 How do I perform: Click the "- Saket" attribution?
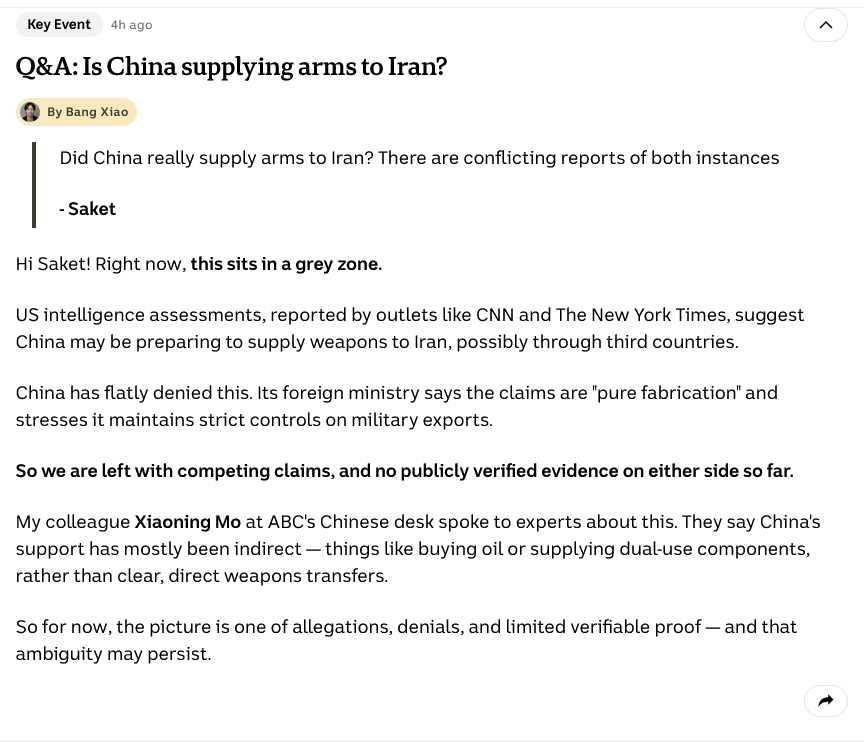click(x=88, y=209)
